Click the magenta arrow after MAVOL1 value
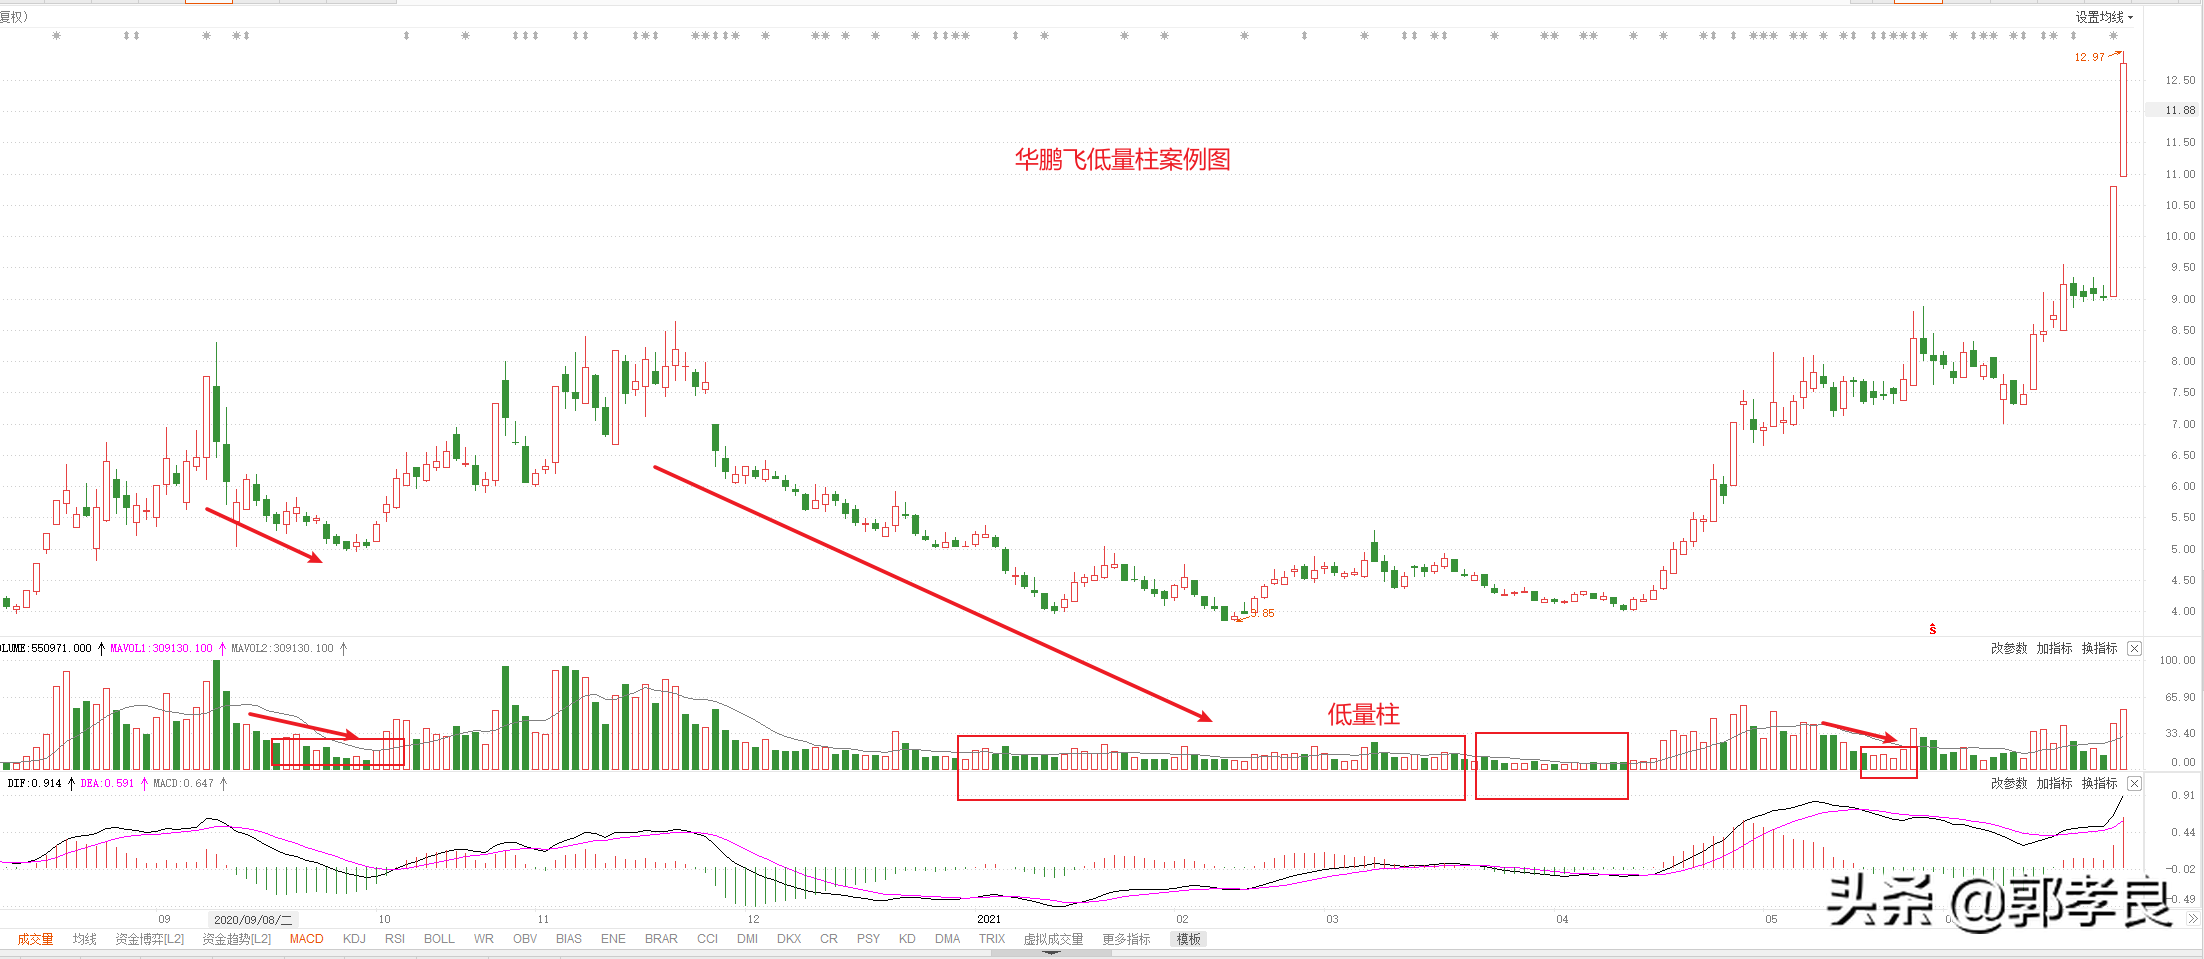The height and width of the screenshot is (959, 2204). [x=222, y=649]
